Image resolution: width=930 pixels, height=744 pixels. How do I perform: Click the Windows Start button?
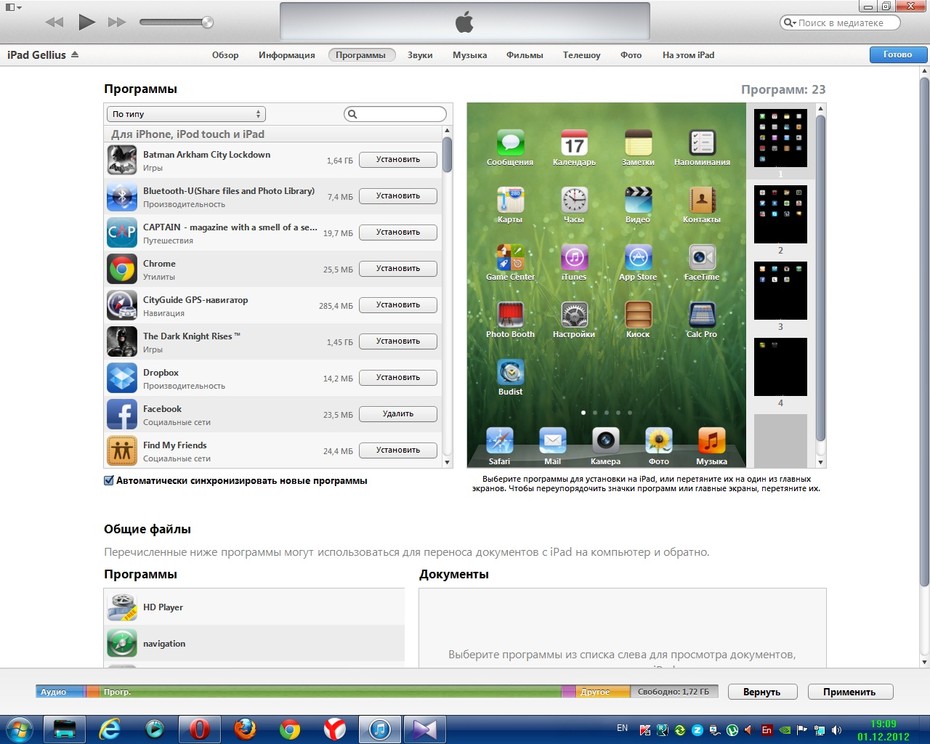[19, 729]
